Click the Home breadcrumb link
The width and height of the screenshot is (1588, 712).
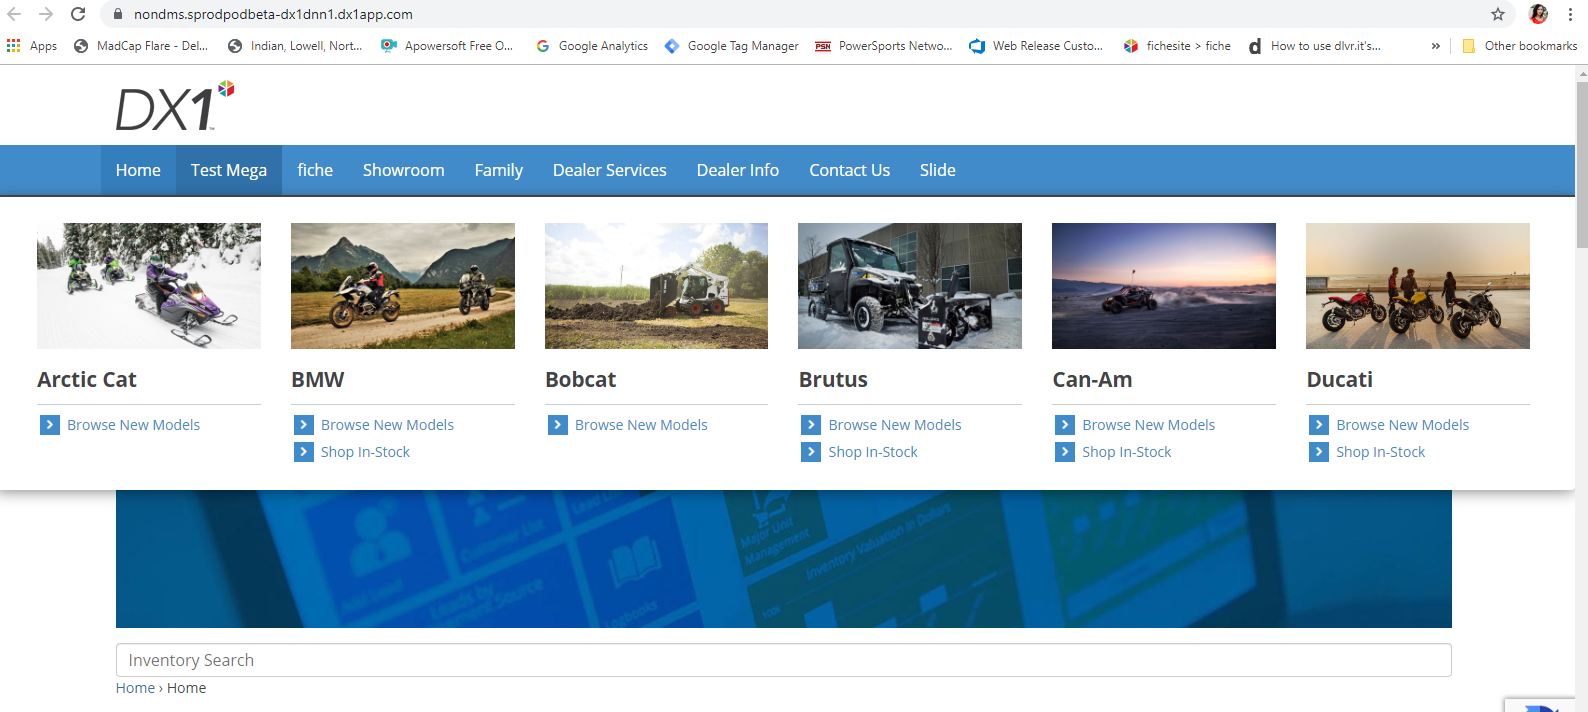[135, 688]
